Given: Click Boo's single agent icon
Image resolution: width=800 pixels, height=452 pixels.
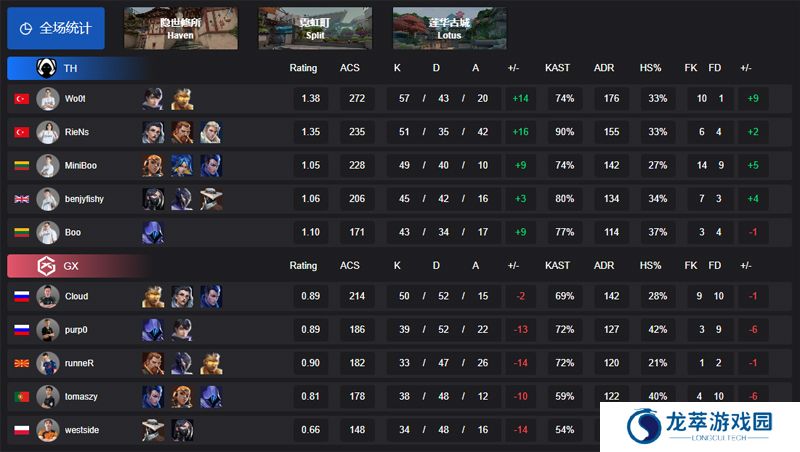Looking at the screenshot, I should (153, 233).
